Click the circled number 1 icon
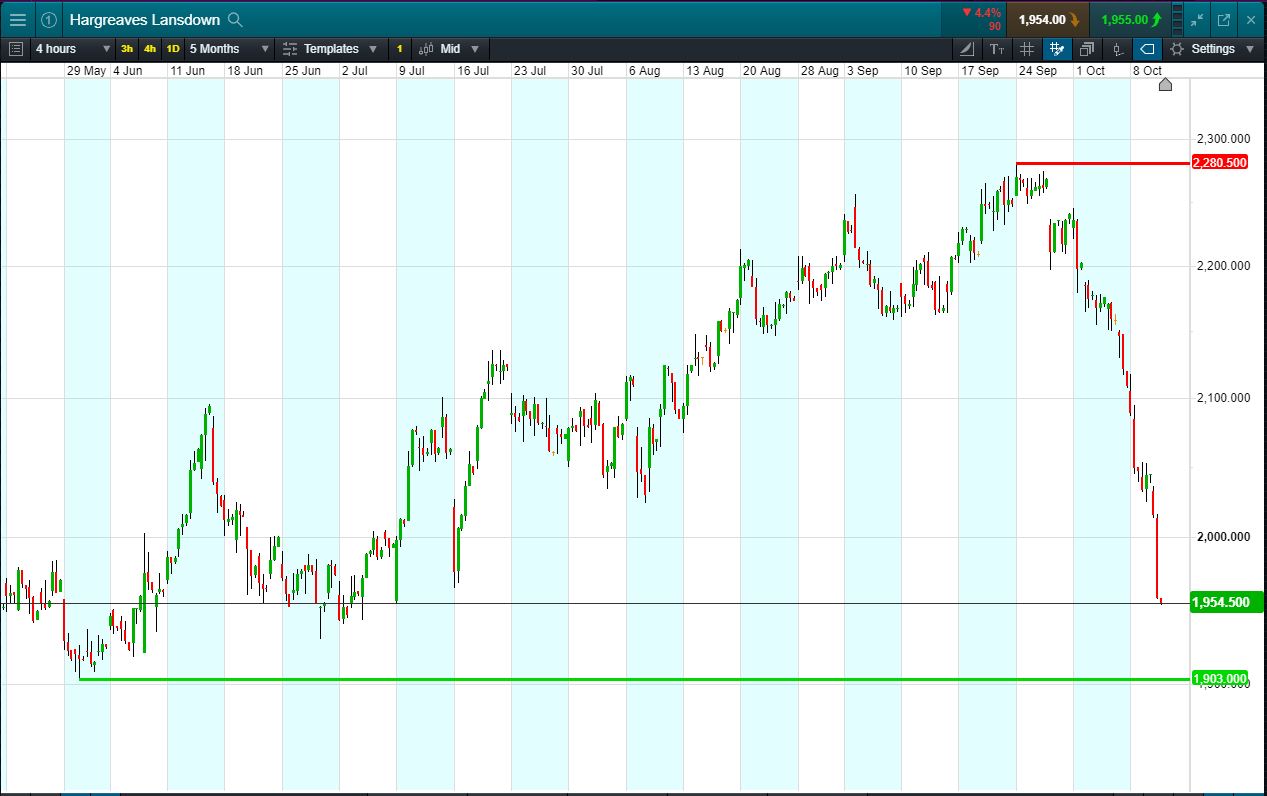Viewport: 1267px width, 796px height. pos(48,19)
